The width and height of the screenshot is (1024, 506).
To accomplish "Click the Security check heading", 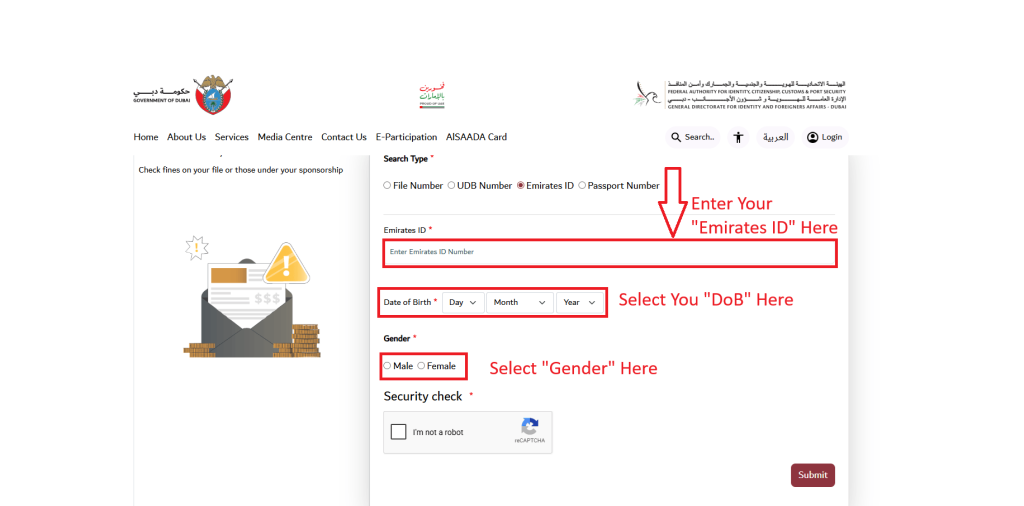I will click(x=423, y=396).
